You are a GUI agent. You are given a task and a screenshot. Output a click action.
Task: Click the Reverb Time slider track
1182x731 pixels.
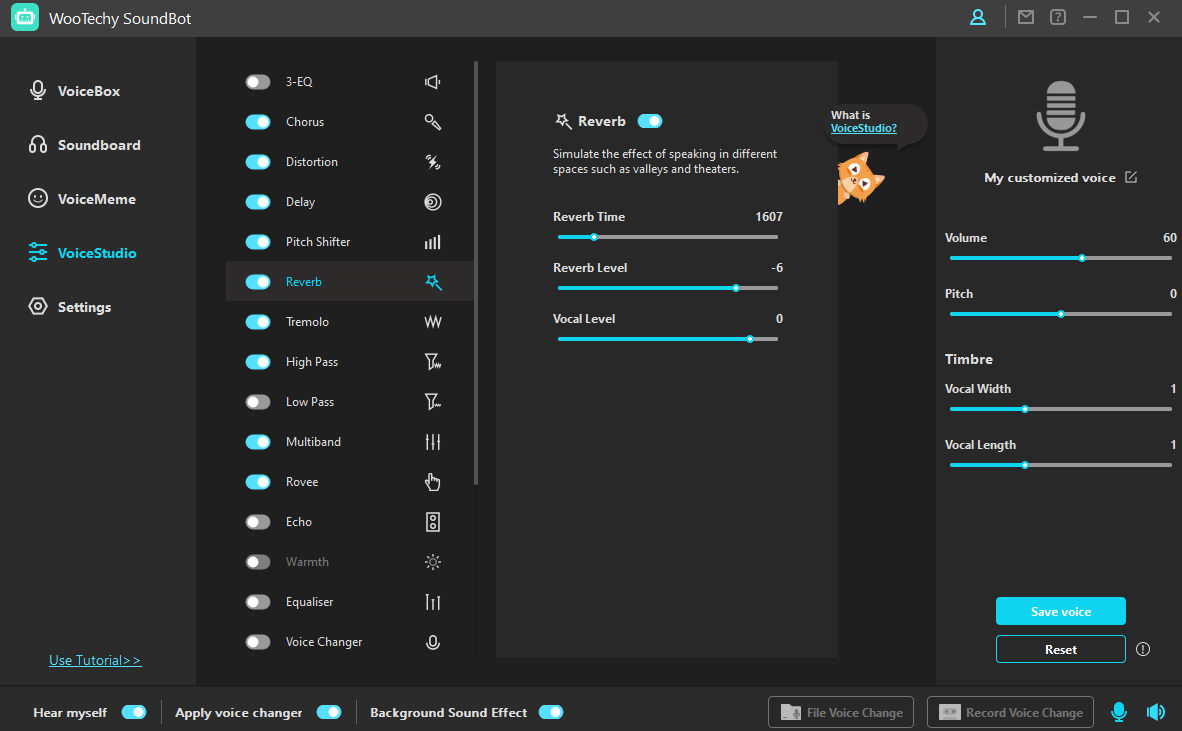click(x=667, y=237)
